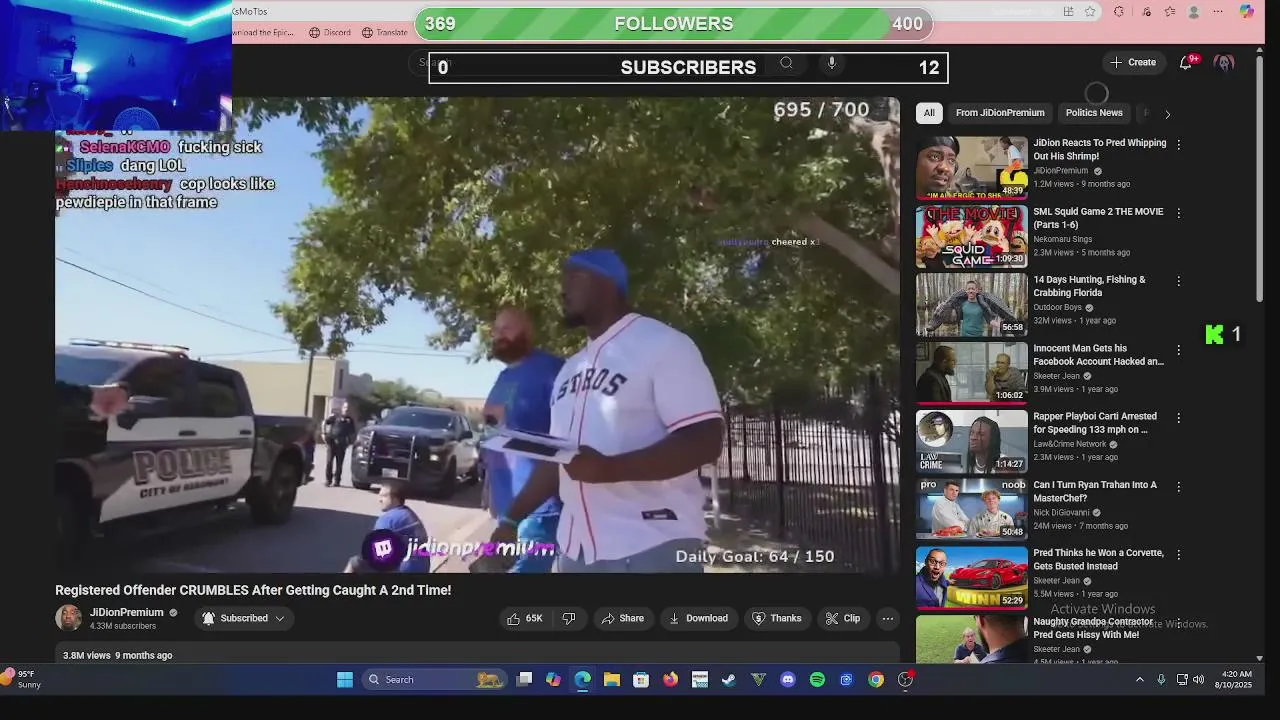The image size is (1280, 720).
Task: Open options for Rapper Playboi Carti video
Action: click(x=1179, y=418)
